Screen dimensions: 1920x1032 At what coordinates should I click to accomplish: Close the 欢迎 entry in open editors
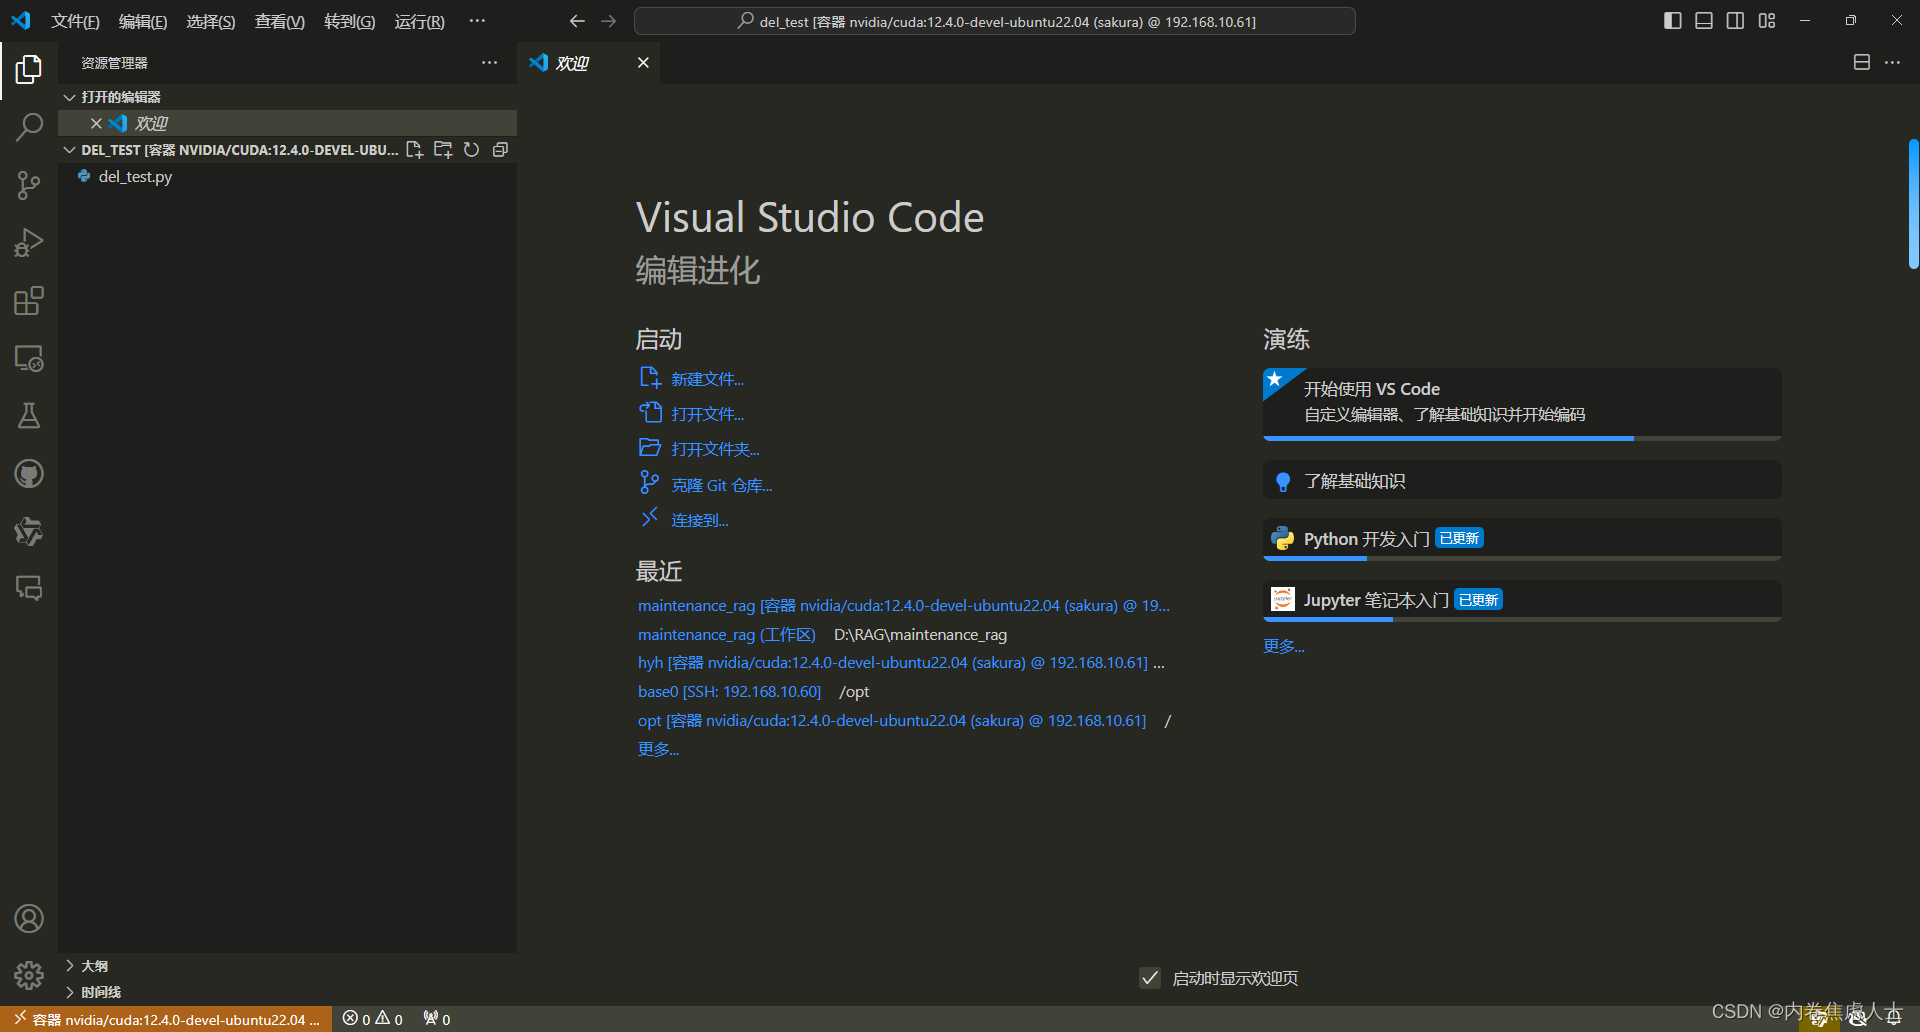point(96,123)
